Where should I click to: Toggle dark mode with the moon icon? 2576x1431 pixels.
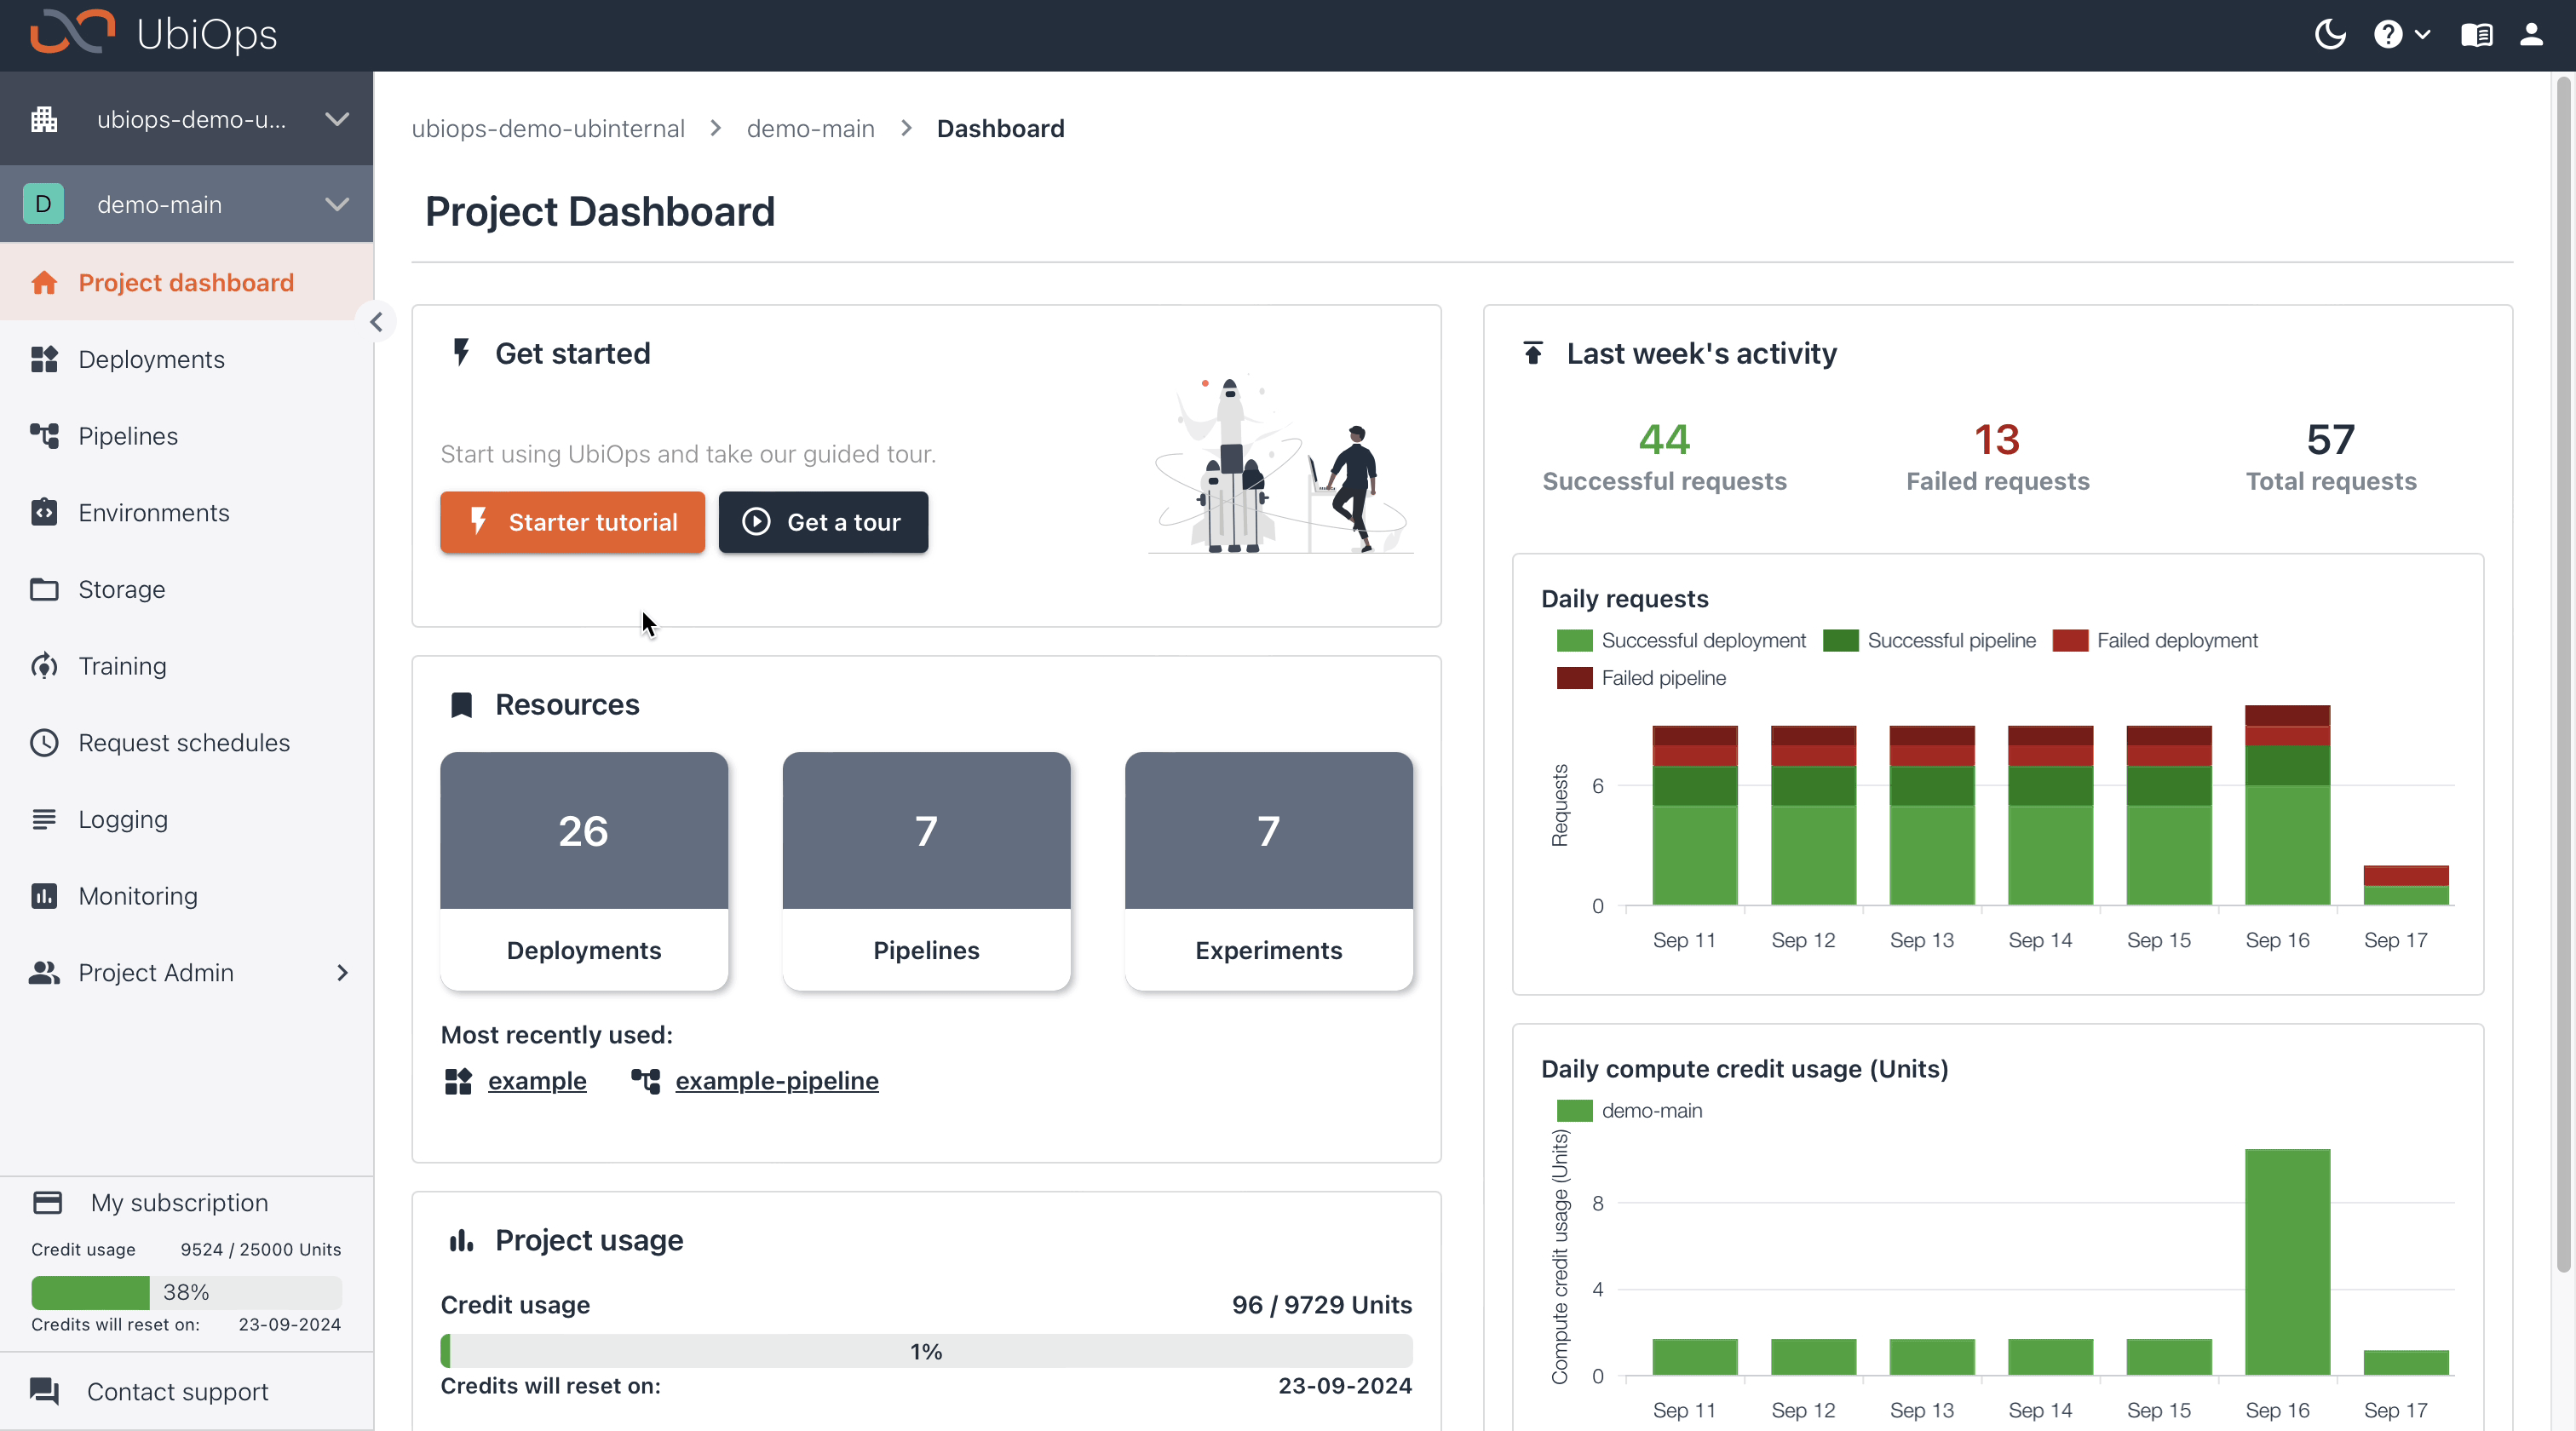click(2329, 33)
